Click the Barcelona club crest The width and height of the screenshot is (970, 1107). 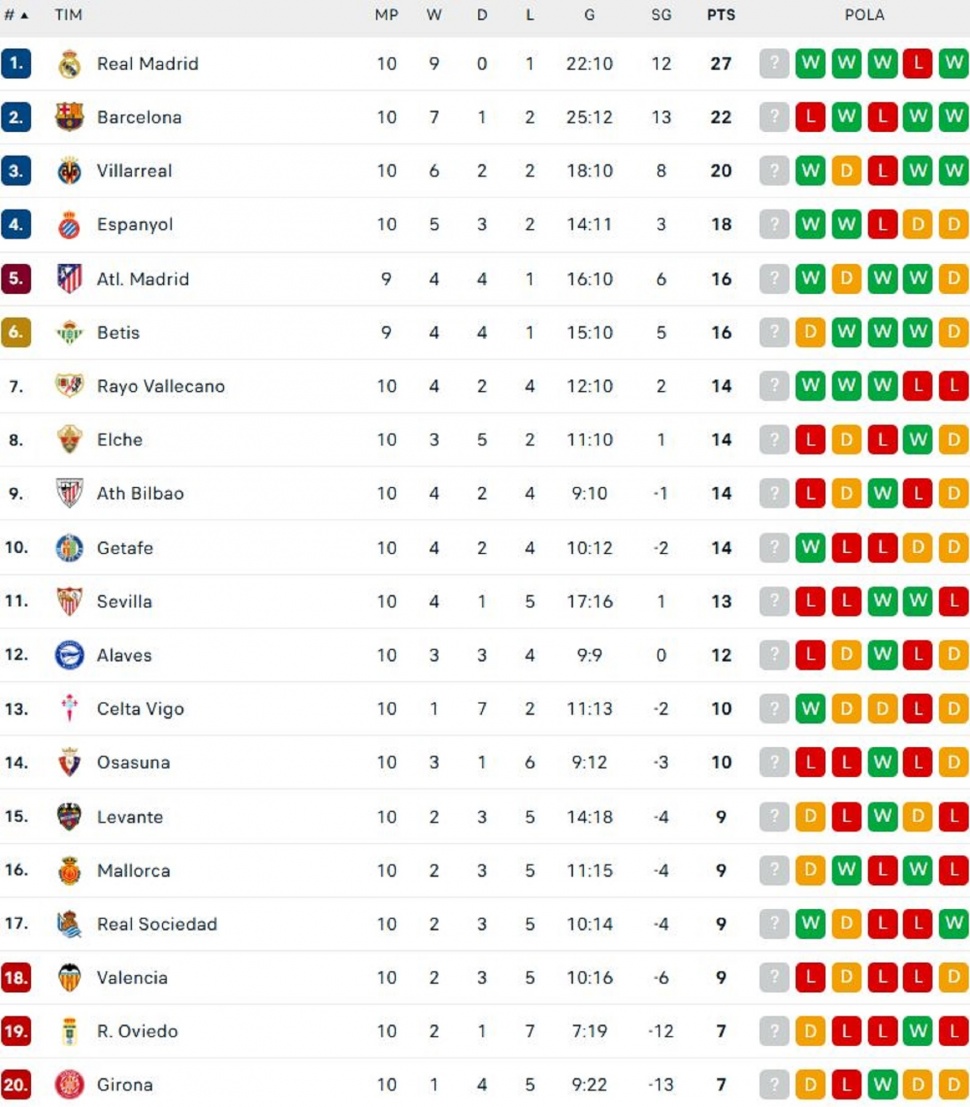(69, 117)
